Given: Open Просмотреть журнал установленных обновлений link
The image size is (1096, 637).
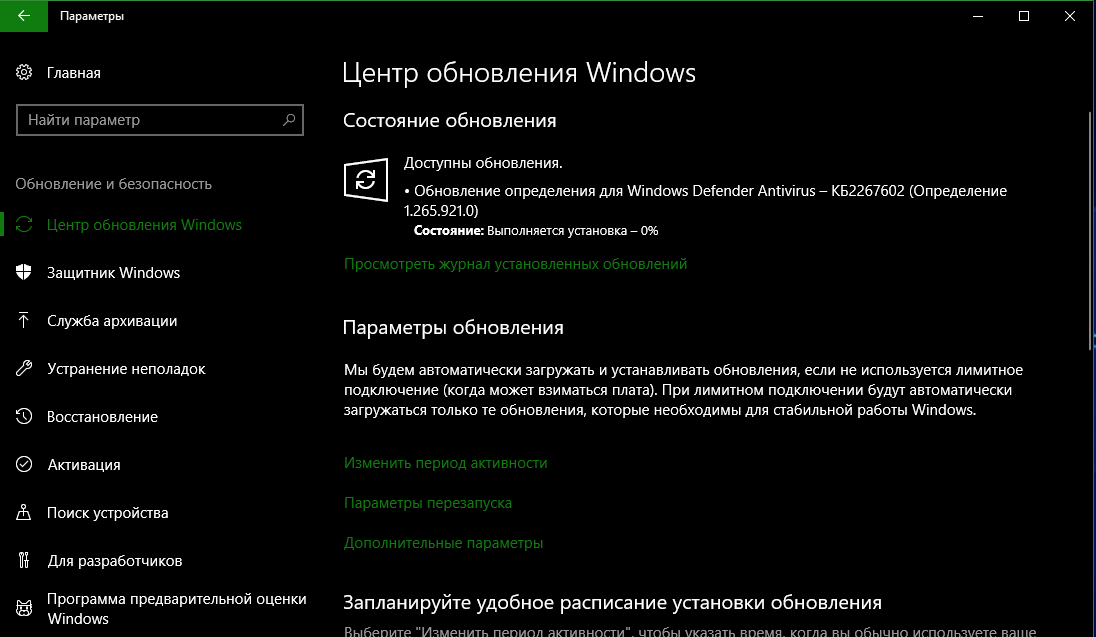Looking at the screenshot, I should click(x=515, y=264).
